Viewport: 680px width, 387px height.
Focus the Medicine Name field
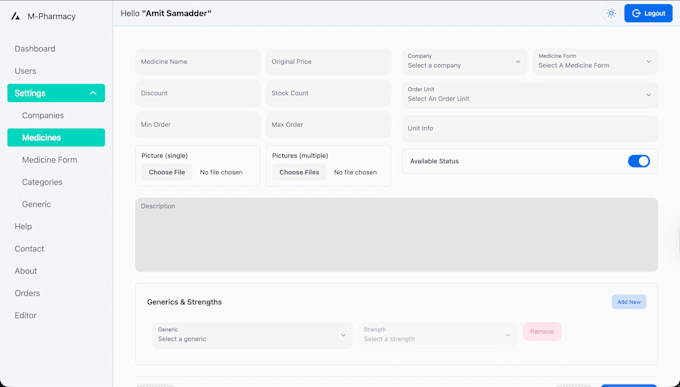pos(198,62)
